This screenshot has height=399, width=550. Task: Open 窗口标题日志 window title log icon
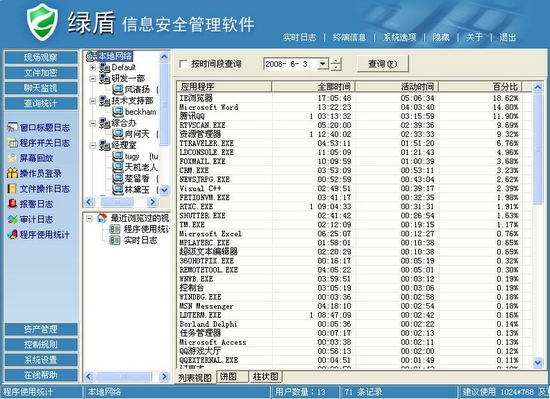coord(13,128)
